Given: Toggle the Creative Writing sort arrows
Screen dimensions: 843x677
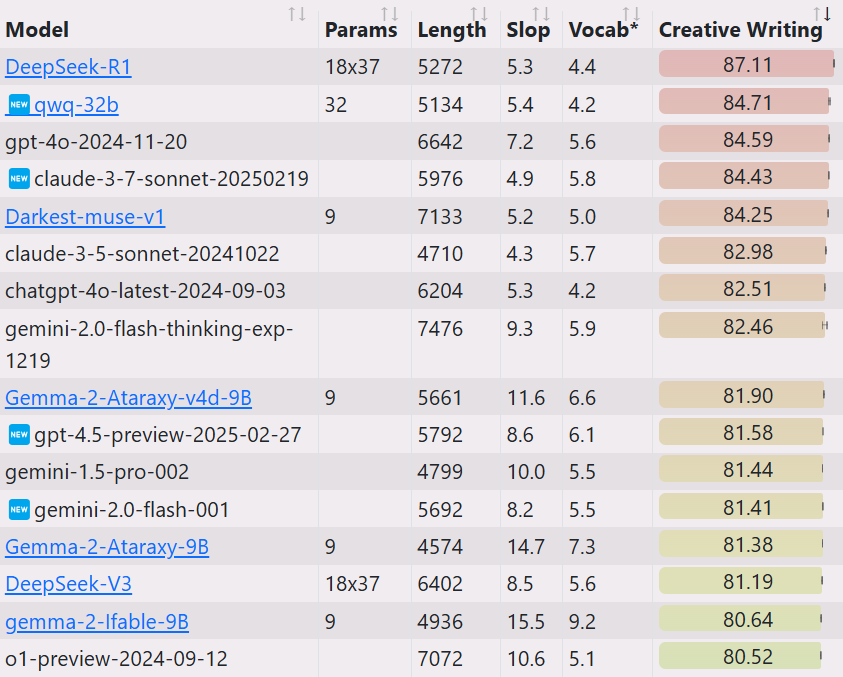Looking at the screenshot, I should [x=822, y=14].
